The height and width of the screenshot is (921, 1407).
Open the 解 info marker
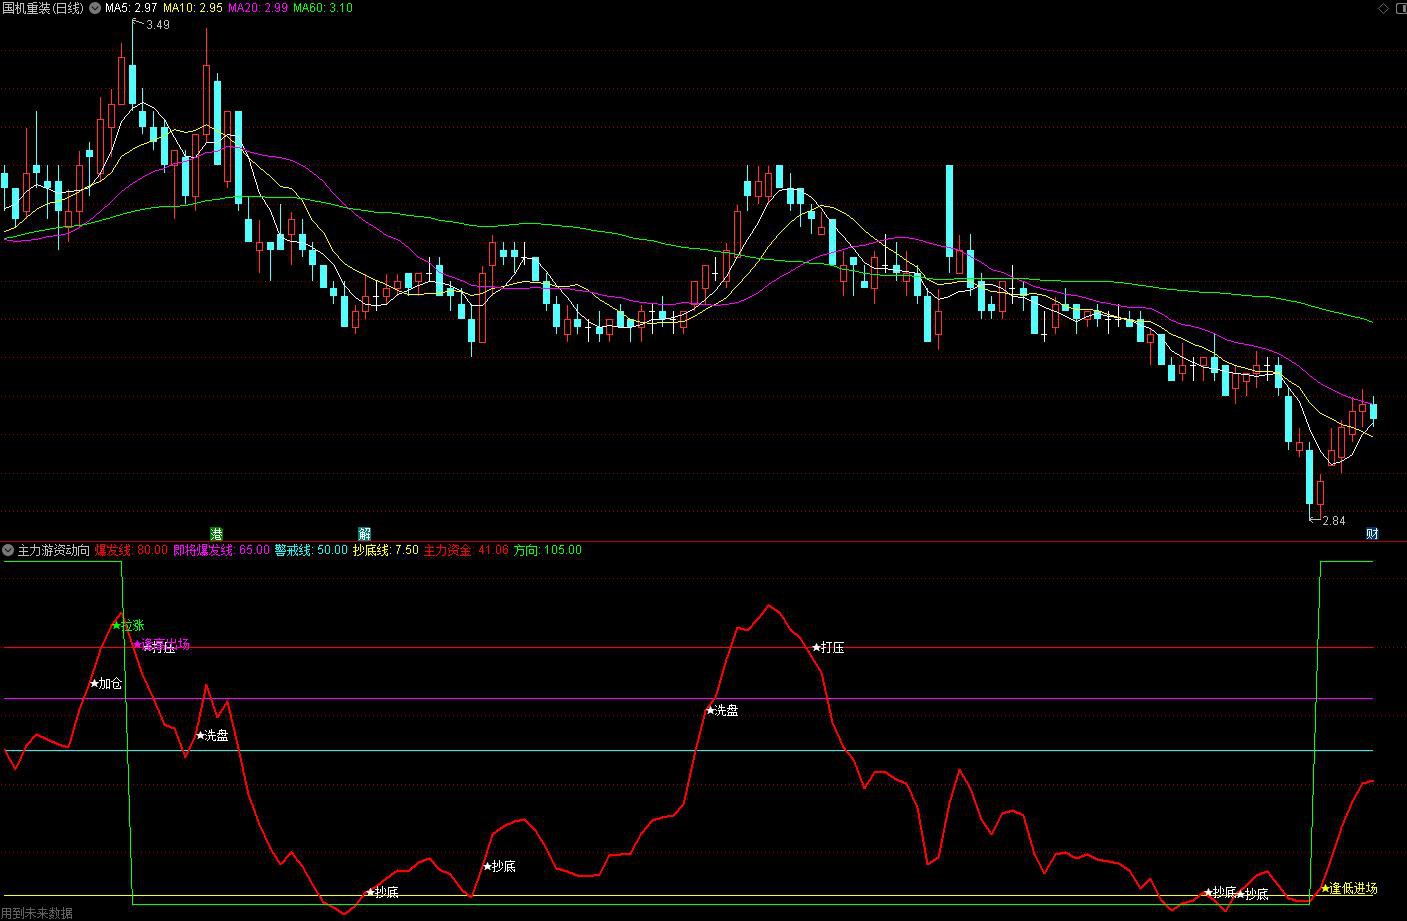coord(364,533)
